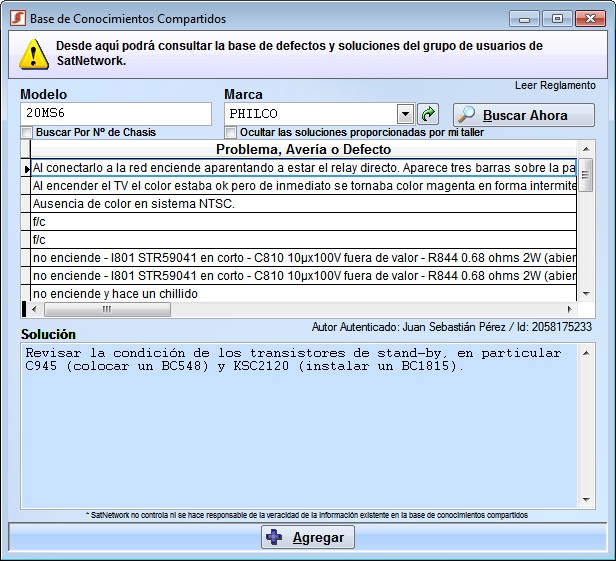Click the 'Problema, Avería o Defecto' column header
This screenshot has height=561, width=616.
[303, 149]
